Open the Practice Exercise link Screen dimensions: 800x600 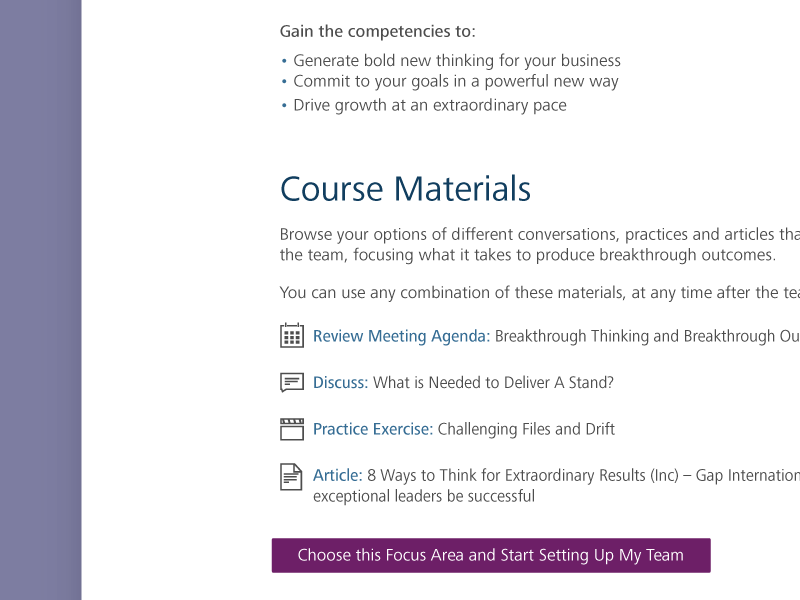[x=372, y=429]
